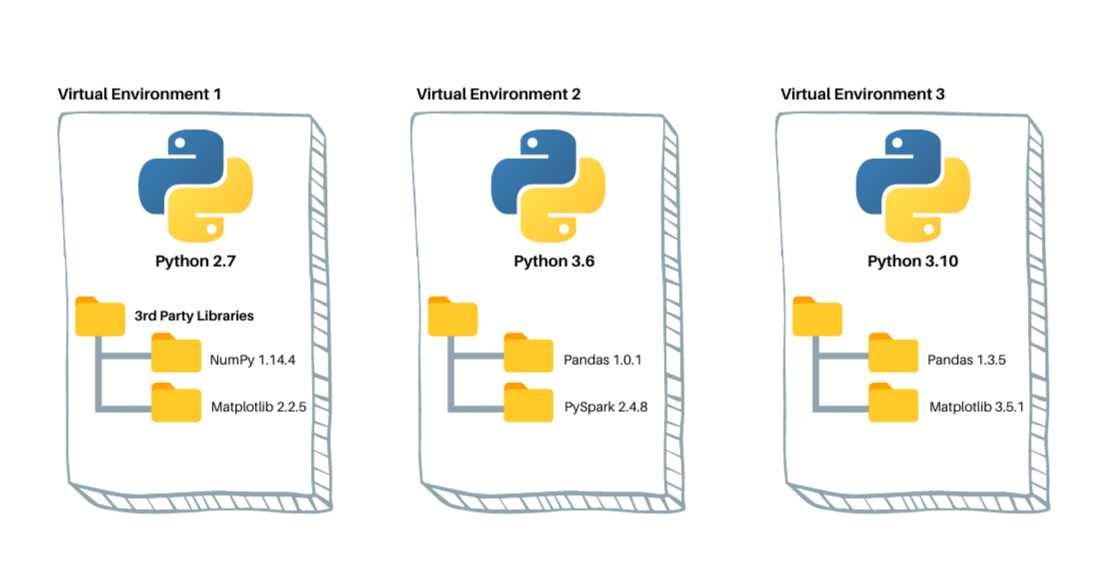Select the root folder under Python 3.10
The image size is (1109, 570).
tap(818, 316)
